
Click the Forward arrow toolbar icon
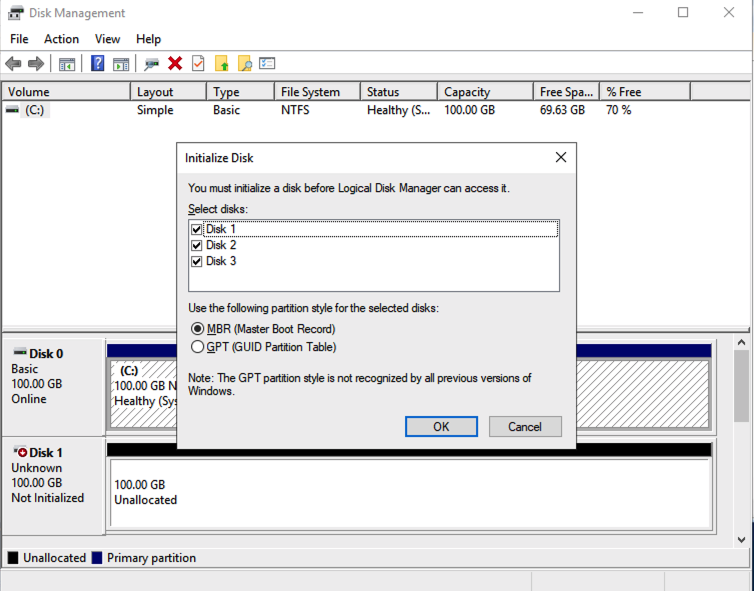pyautogui.click(x=36, y=63)
